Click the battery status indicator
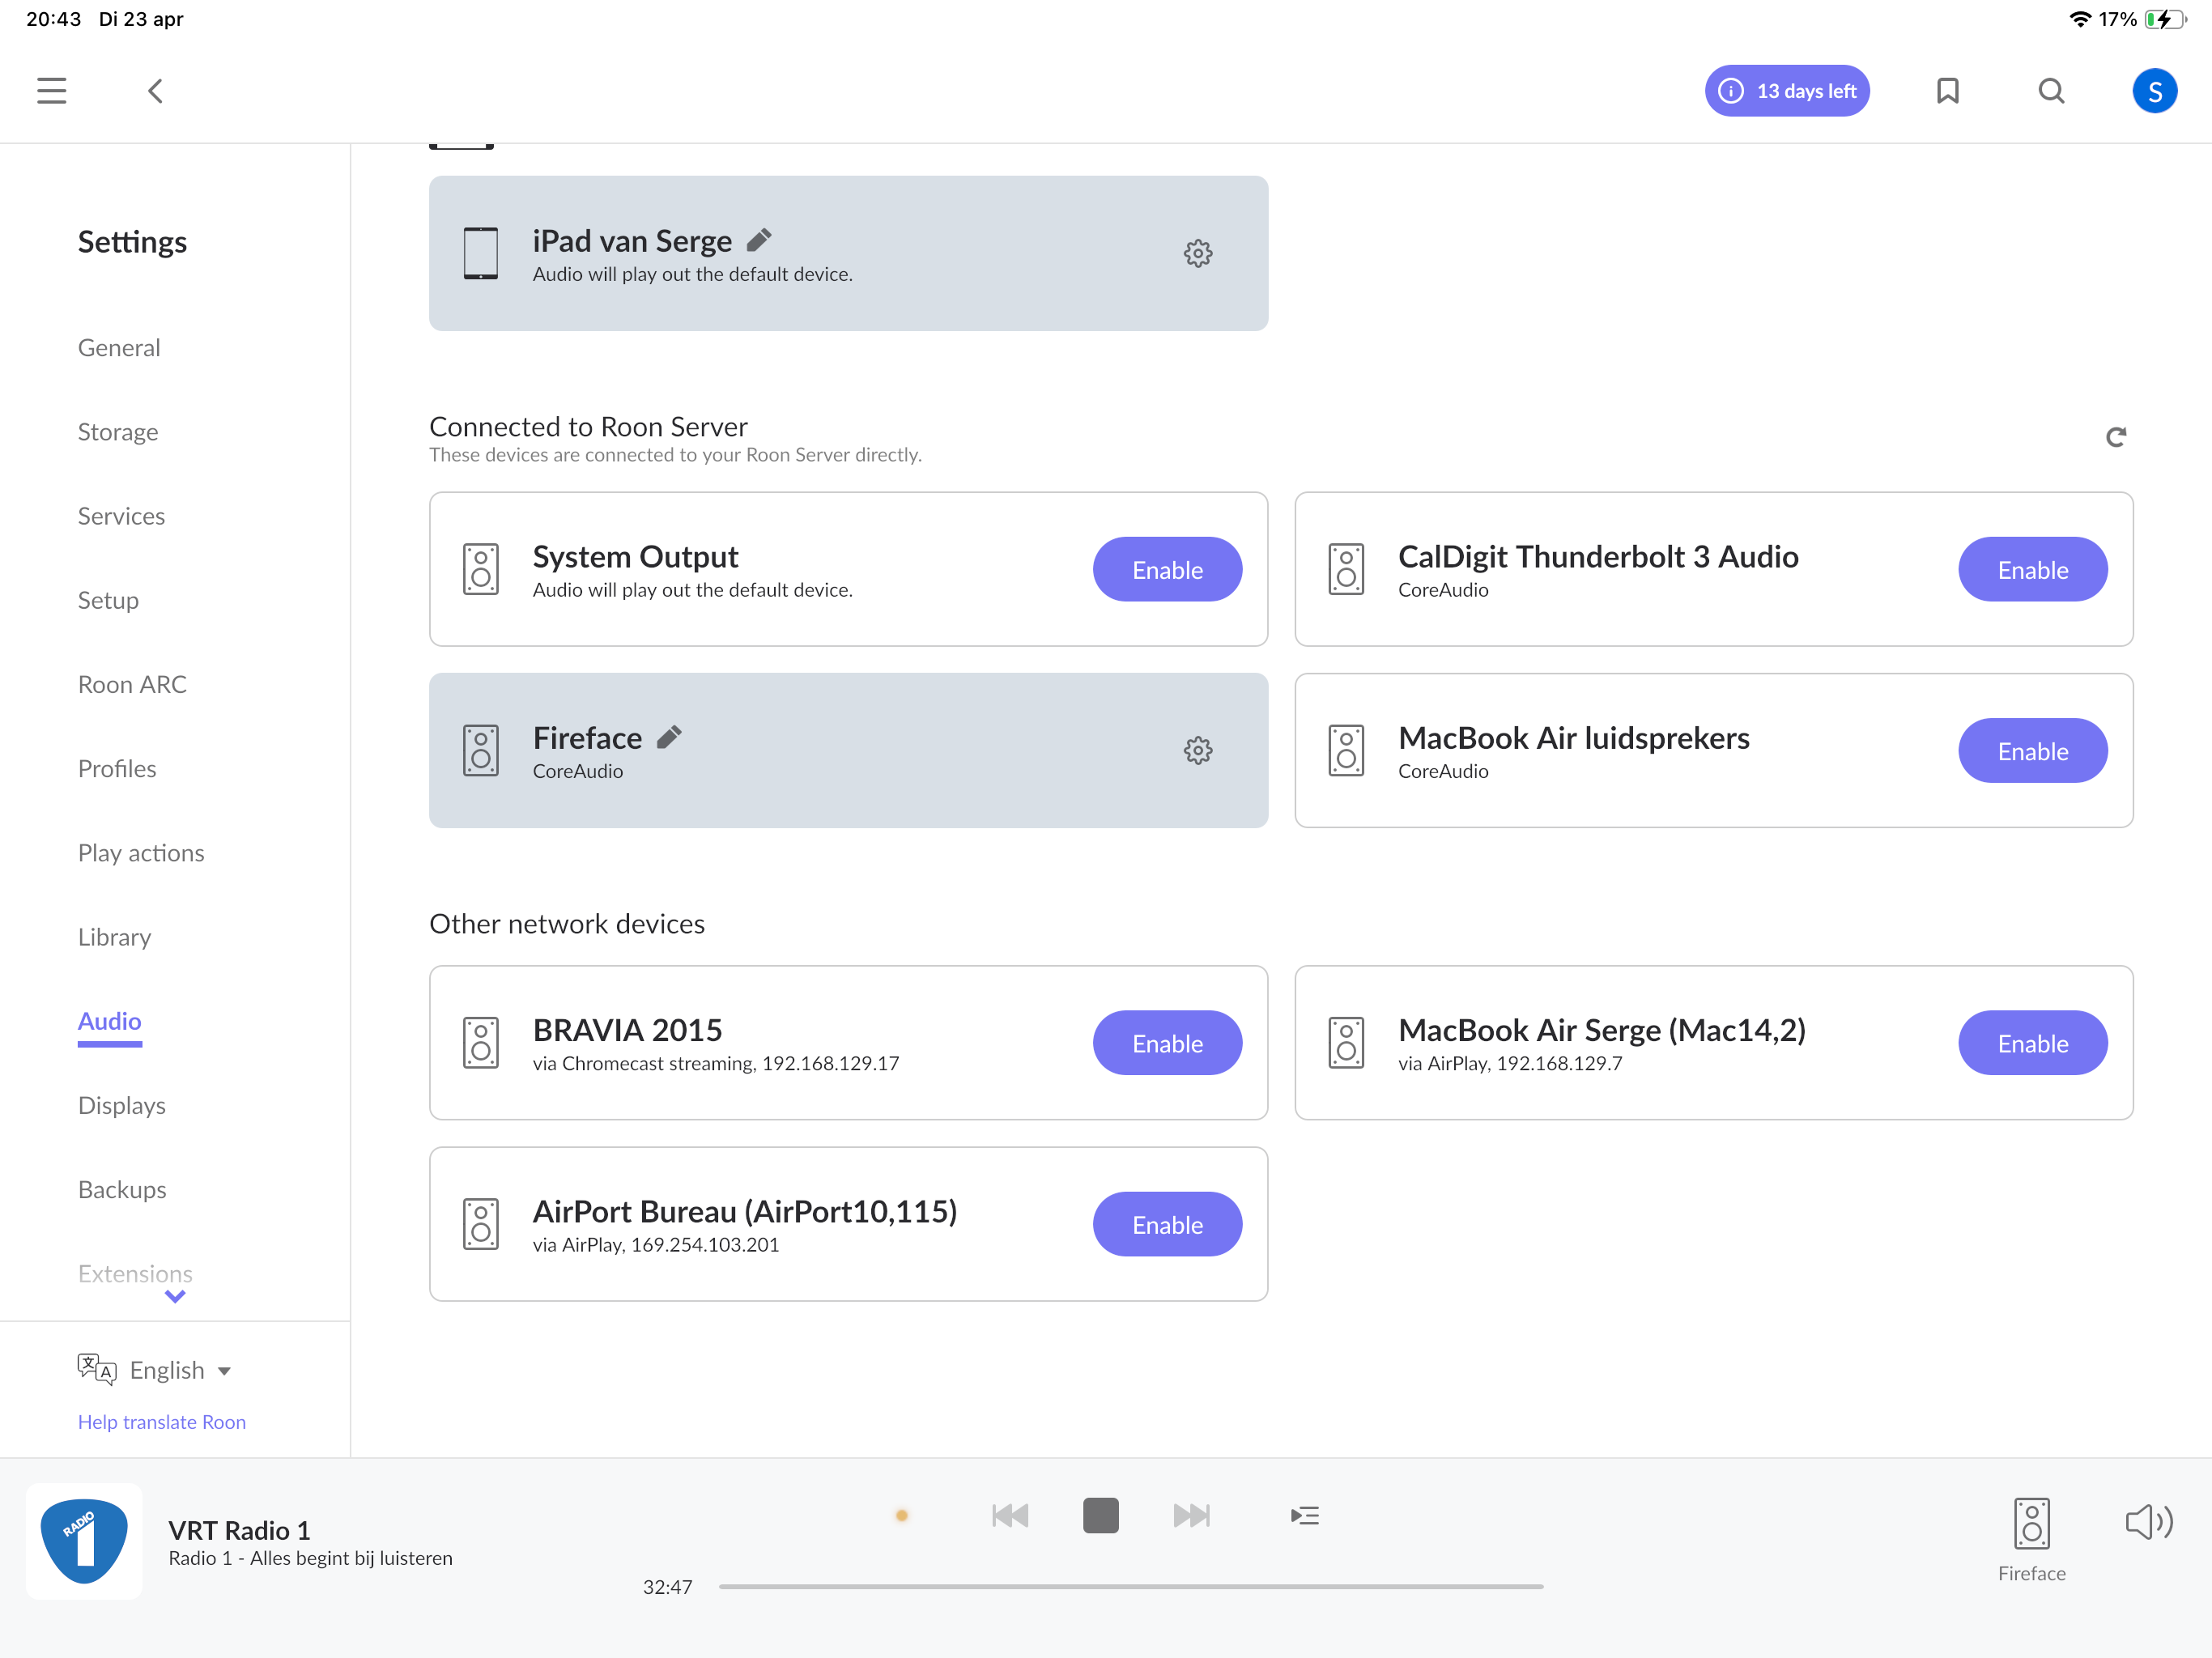Image resolution: width=2212 pixels, height=1658 pixels. click(2166, 19)
